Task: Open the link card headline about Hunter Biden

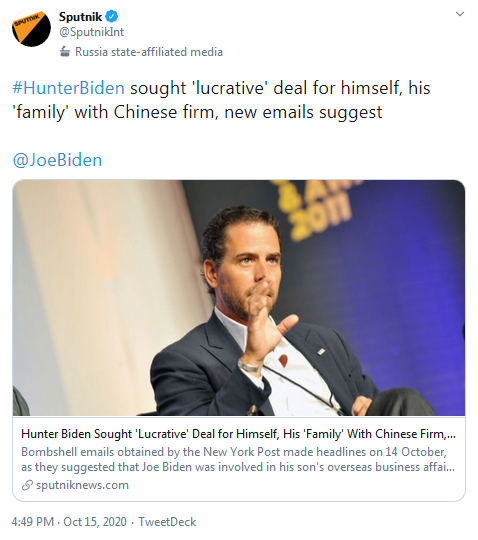Action: click(238, 434)
